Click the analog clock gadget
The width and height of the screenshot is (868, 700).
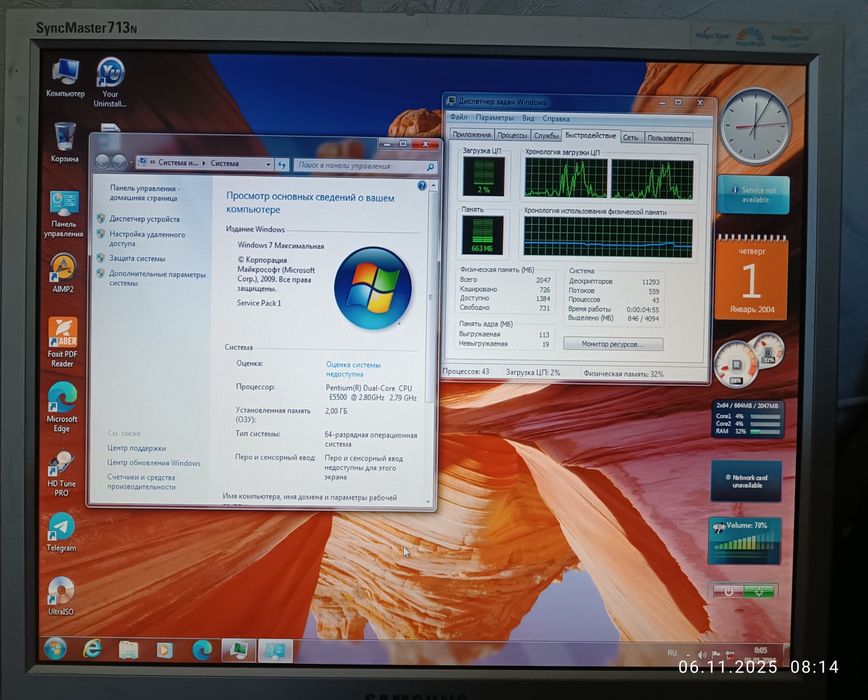click(x=755, y=126)
